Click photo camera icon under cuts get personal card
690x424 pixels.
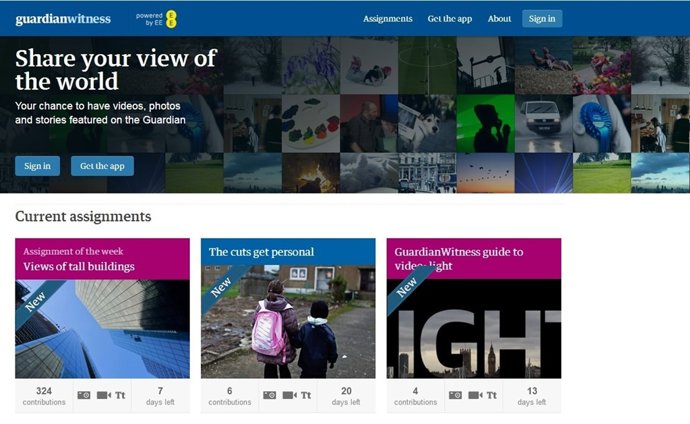pyautogui.click(x=270, y=395)
